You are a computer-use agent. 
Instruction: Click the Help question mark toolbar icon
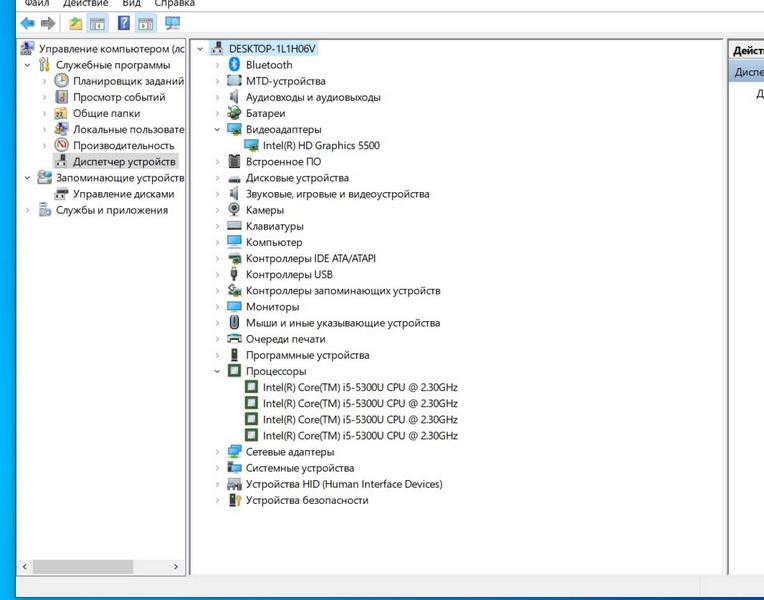[123, 23]
